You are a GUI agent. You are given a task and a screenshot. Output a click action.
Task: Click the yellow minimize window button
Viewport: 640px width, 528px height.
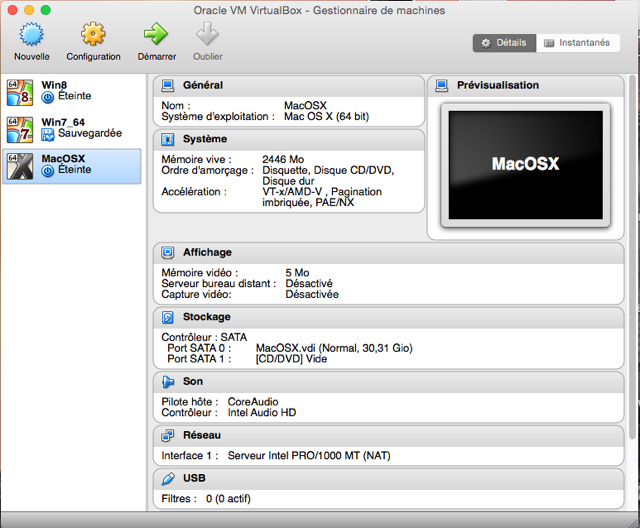point(29,10)
